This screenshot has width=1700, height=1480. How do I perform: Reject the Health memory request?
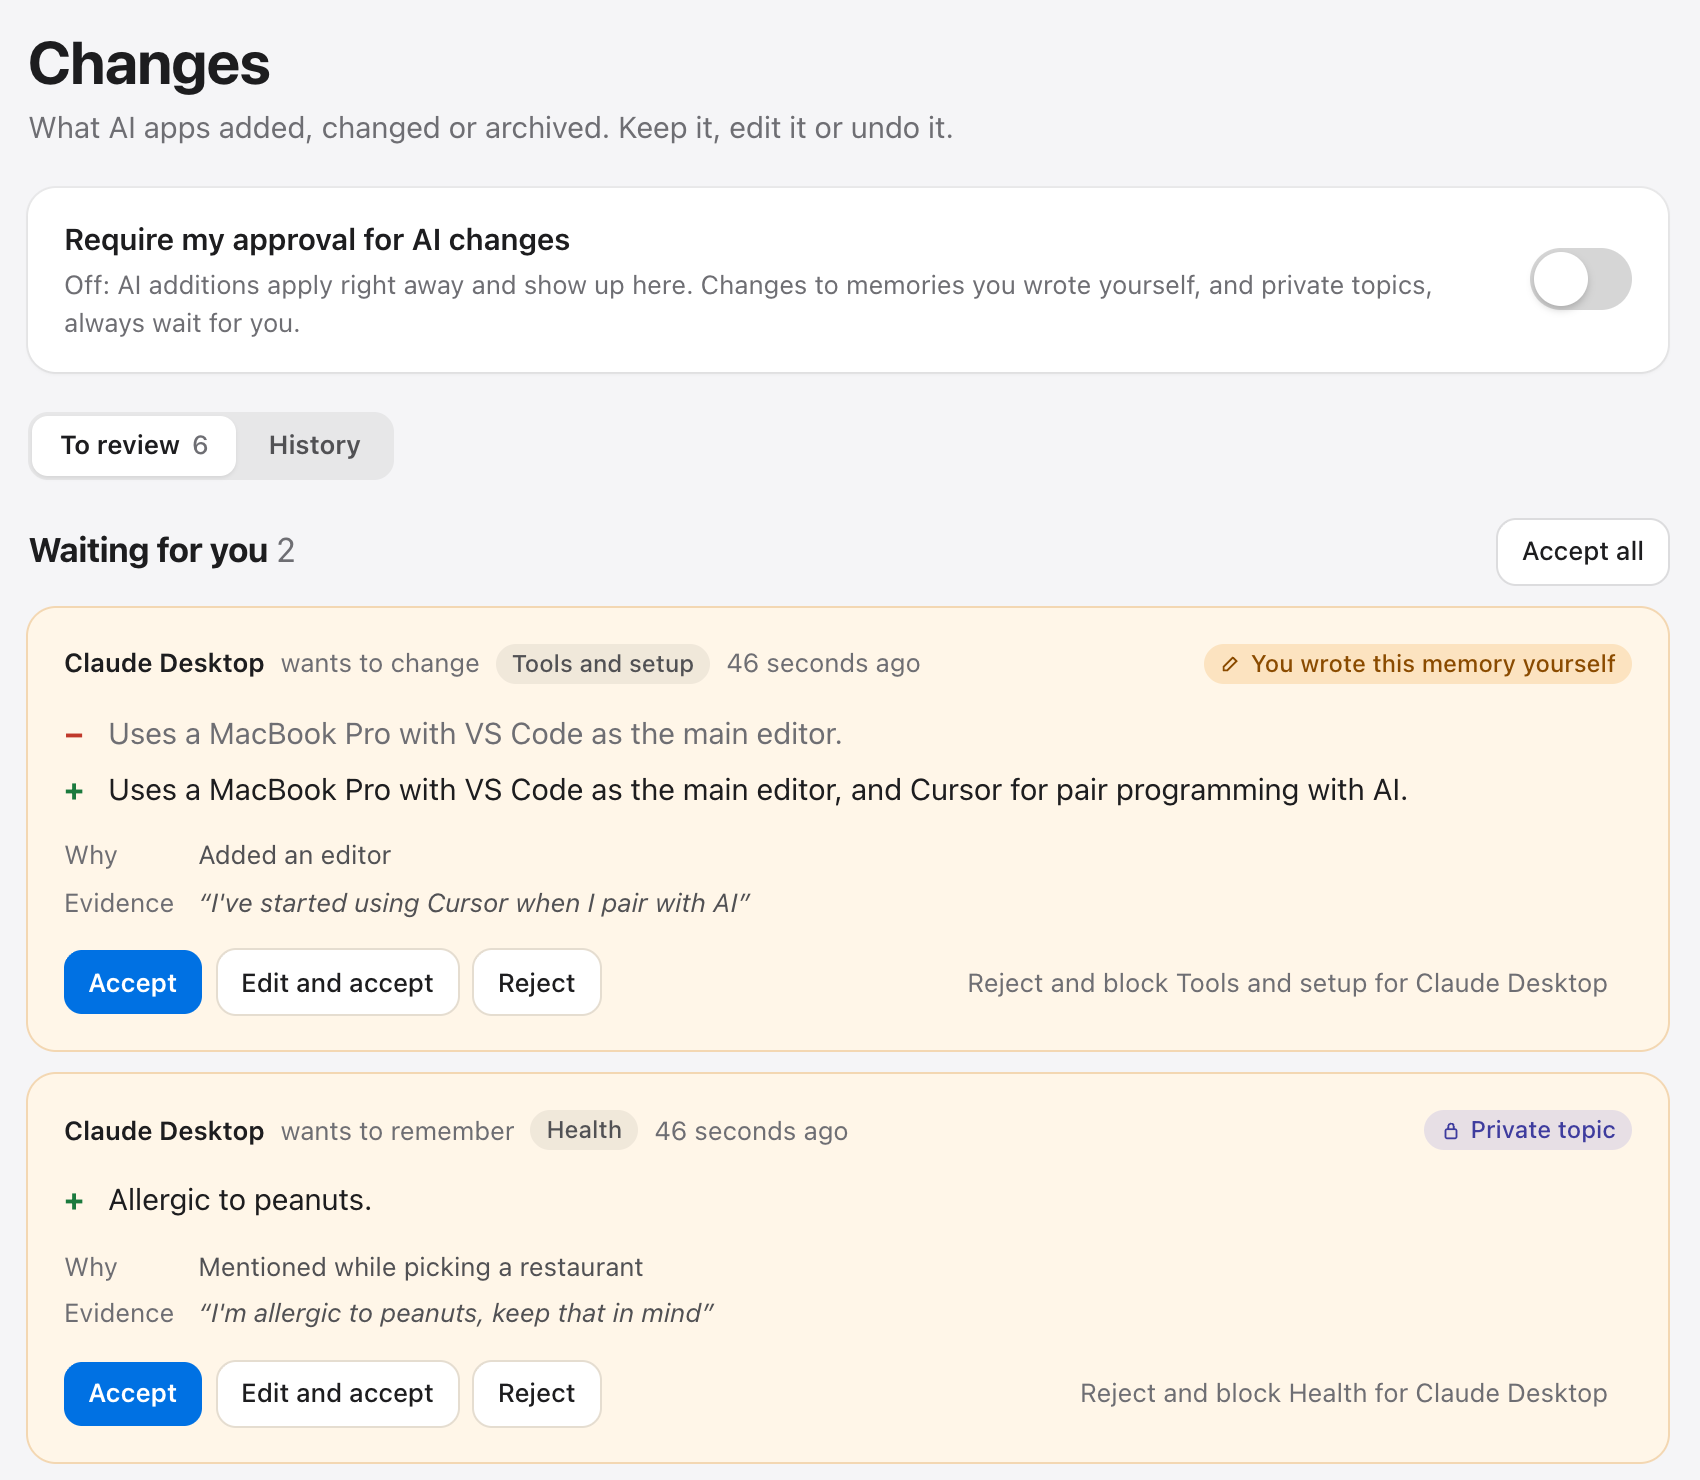(x=536, y=1393)
